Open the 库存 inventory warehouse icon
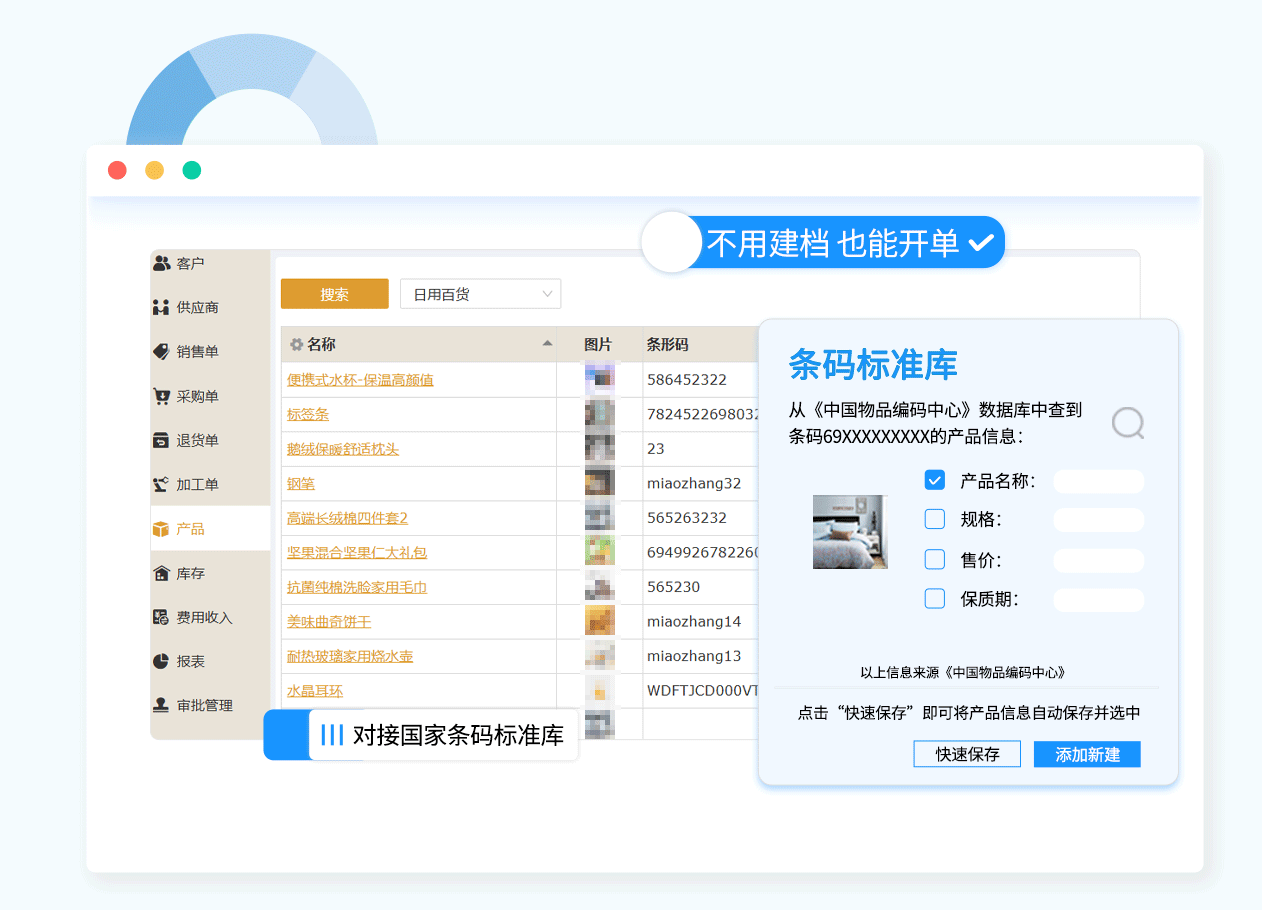The image size is (1262, 910). [161, 573]
